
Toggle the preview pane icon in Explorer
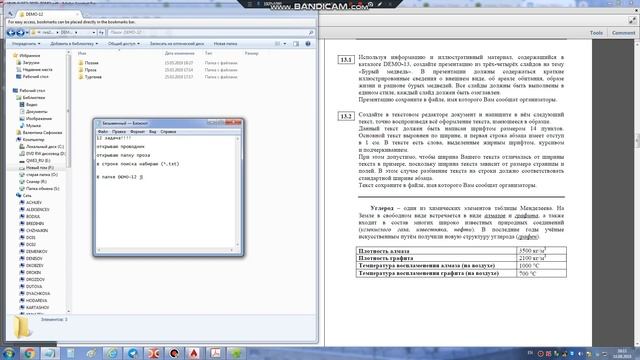(x=296, y=44)
